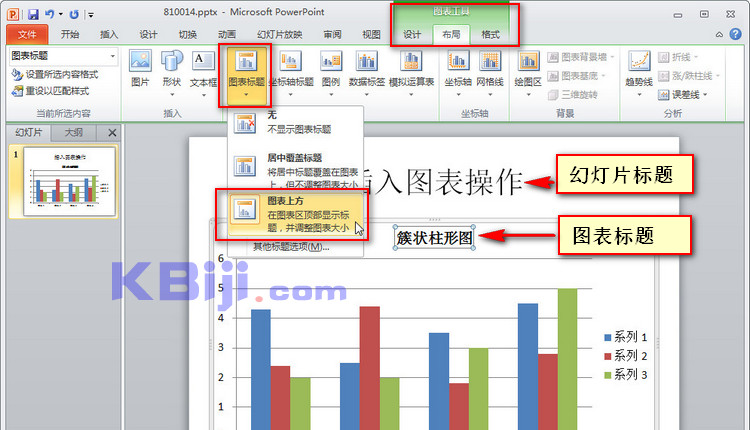Click the 簇状柱形图 chart title box

434,238
